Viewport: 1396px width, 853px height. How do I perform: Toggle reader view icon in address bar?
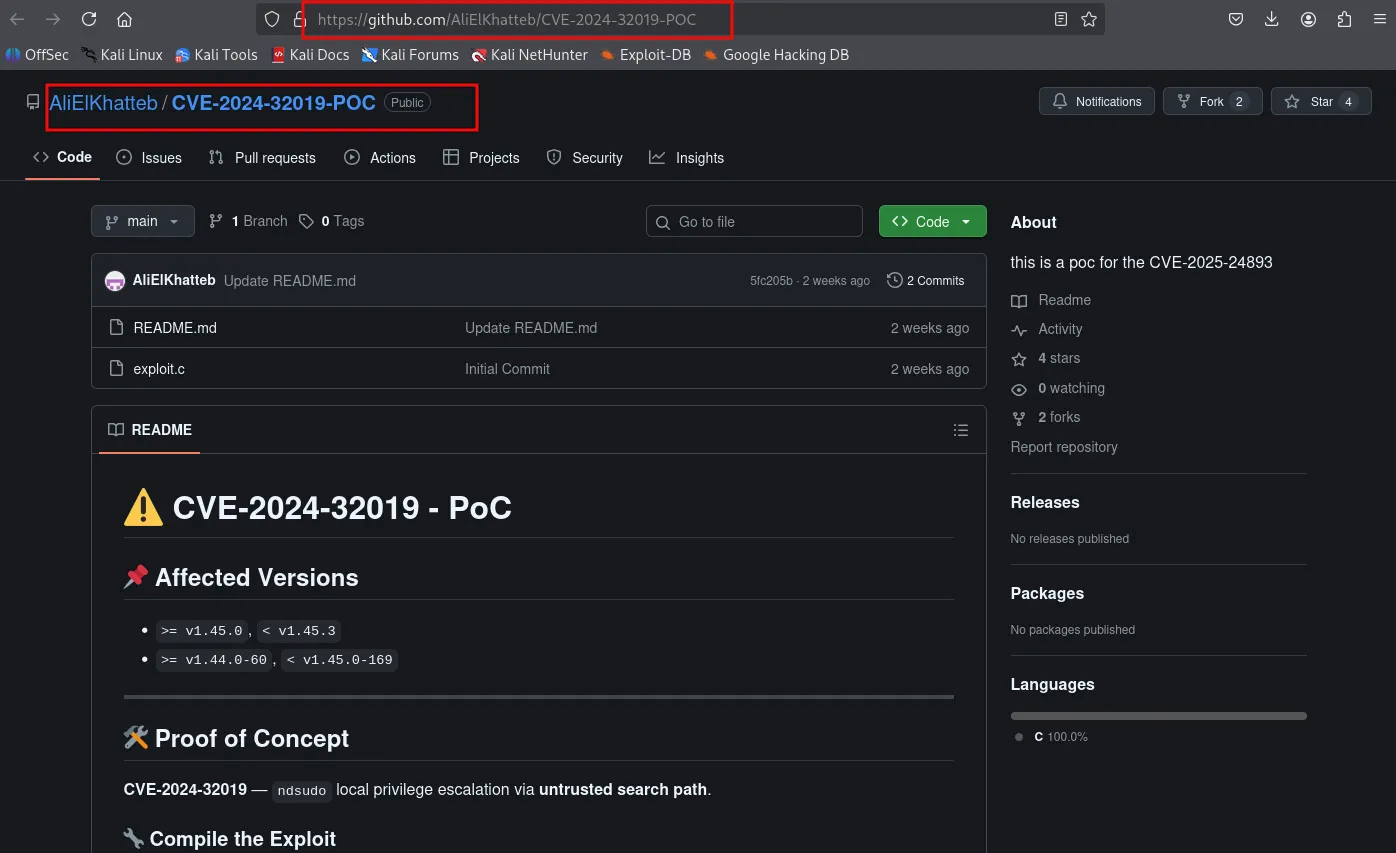(x=1061, y=19)
